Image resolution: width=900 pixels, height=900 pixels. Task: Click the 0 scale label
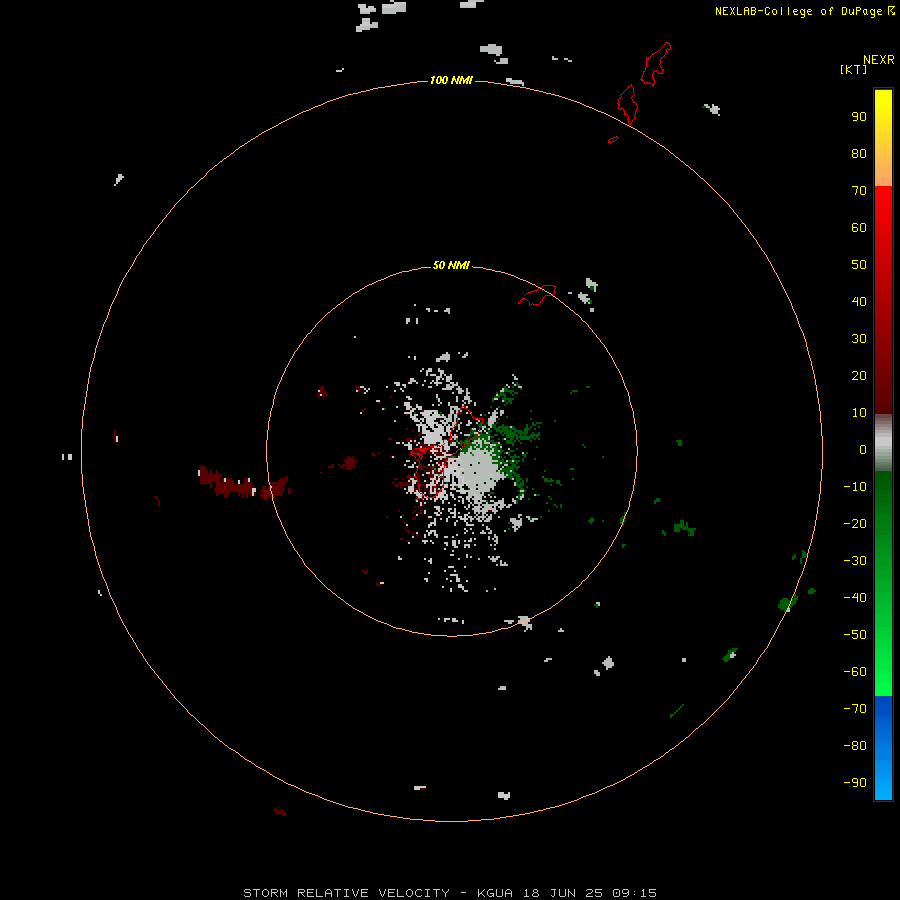point(863,449)
